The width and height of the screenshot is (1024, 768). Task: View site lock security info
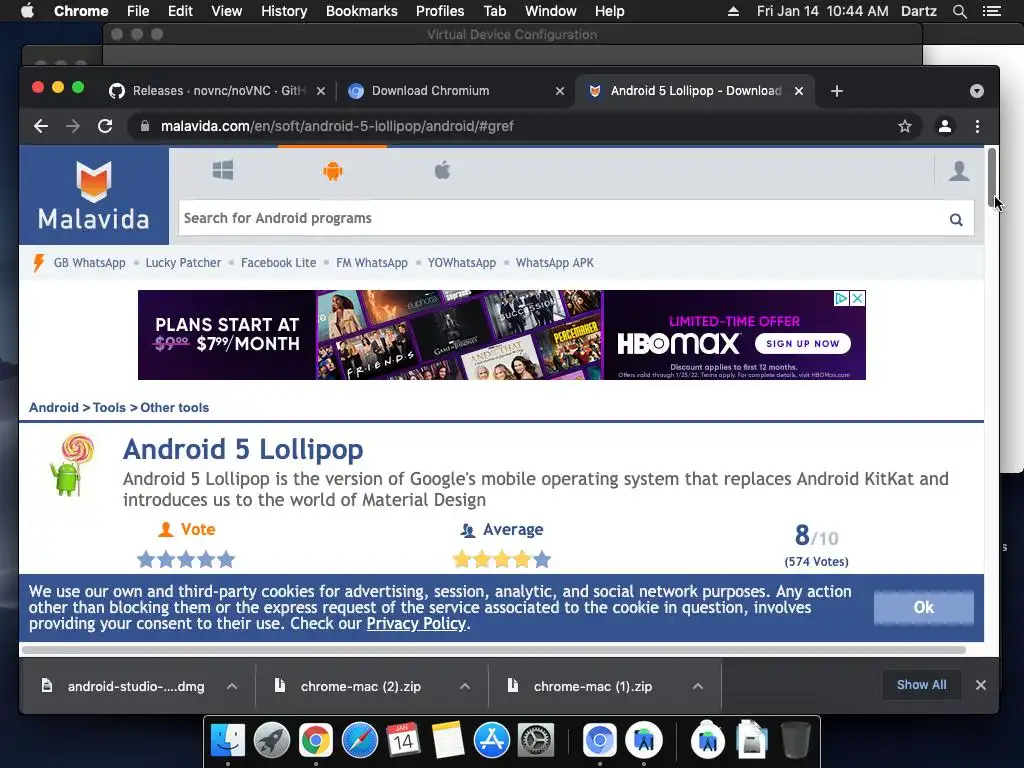[x=145, y=126]
